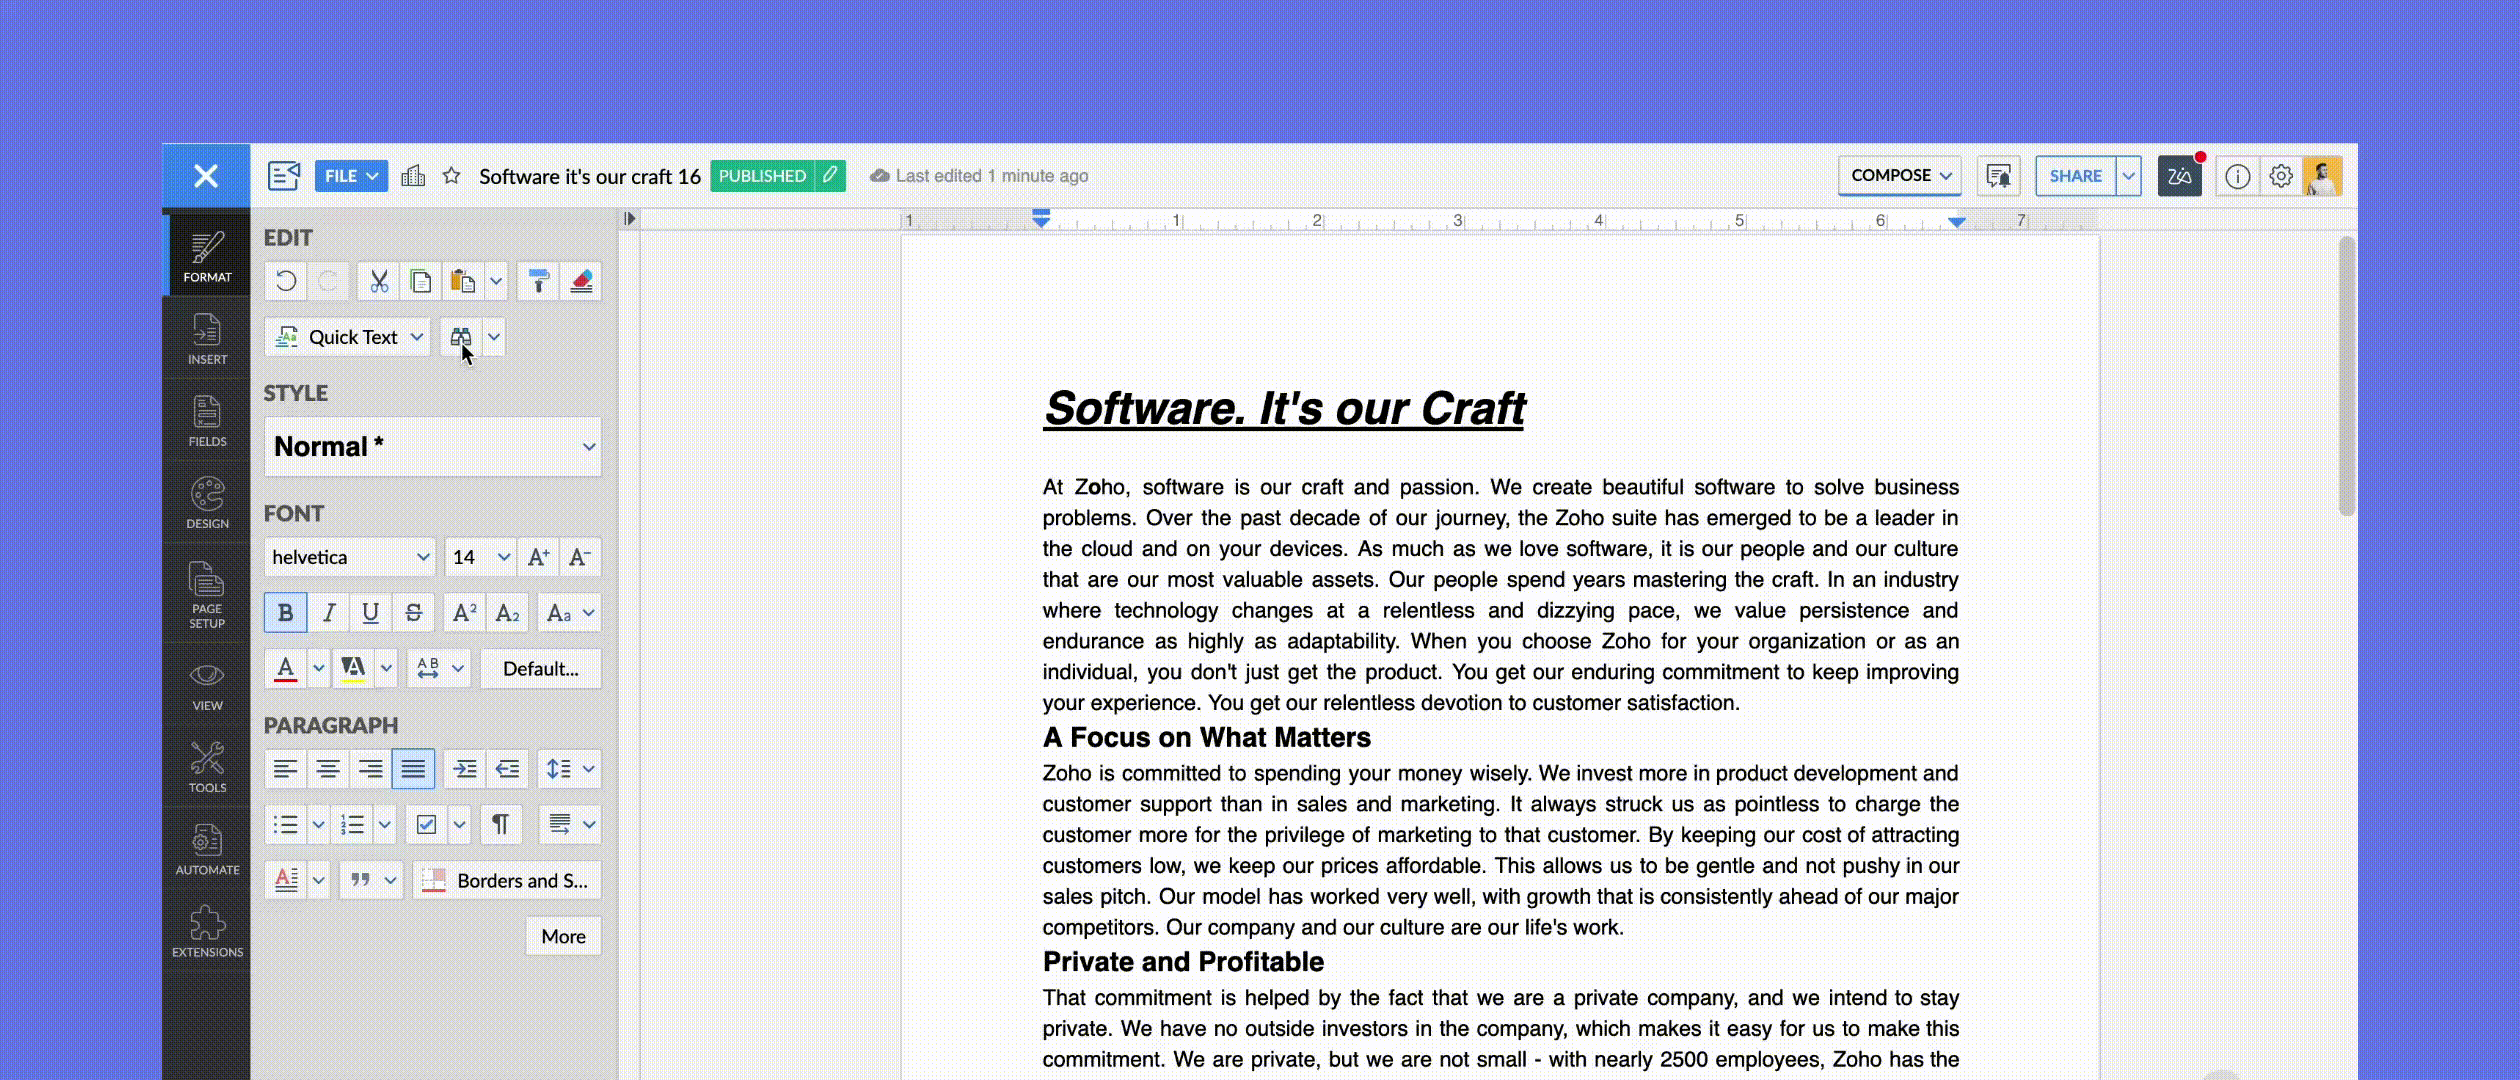The image size is (2520, 1080).
Task: Collapse the format panel arrow toggle
Action: click(629, 219)
